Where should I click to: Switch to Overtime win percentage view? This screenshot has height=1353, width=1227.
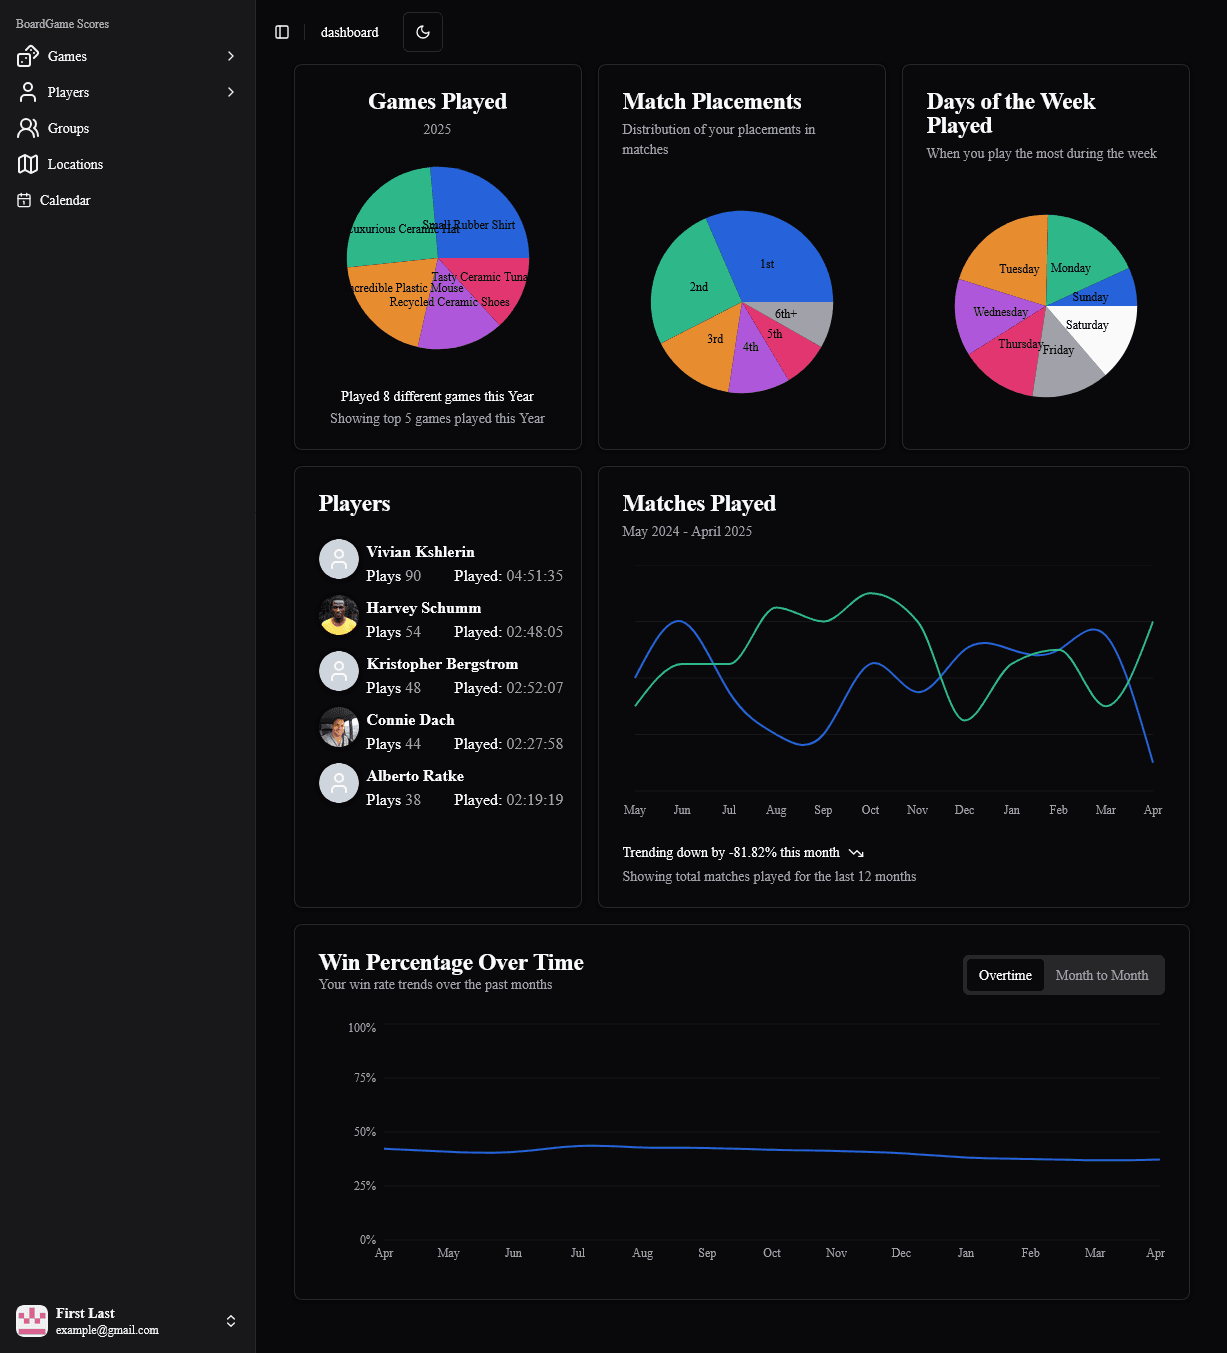[x=1004, y=975]
